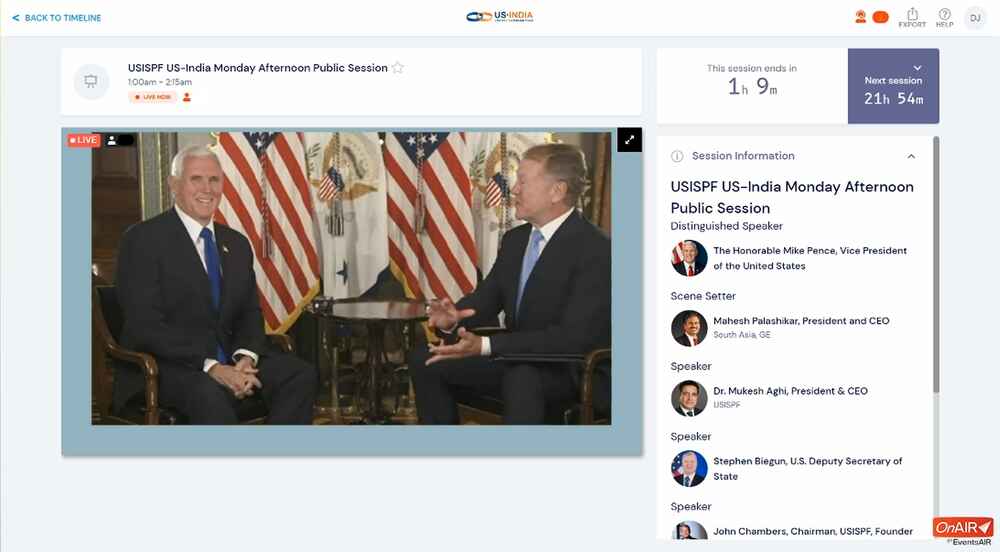Click the Next session countdown 21h 54m
This screenshot has height=552, width=1000.
point(893,99)
